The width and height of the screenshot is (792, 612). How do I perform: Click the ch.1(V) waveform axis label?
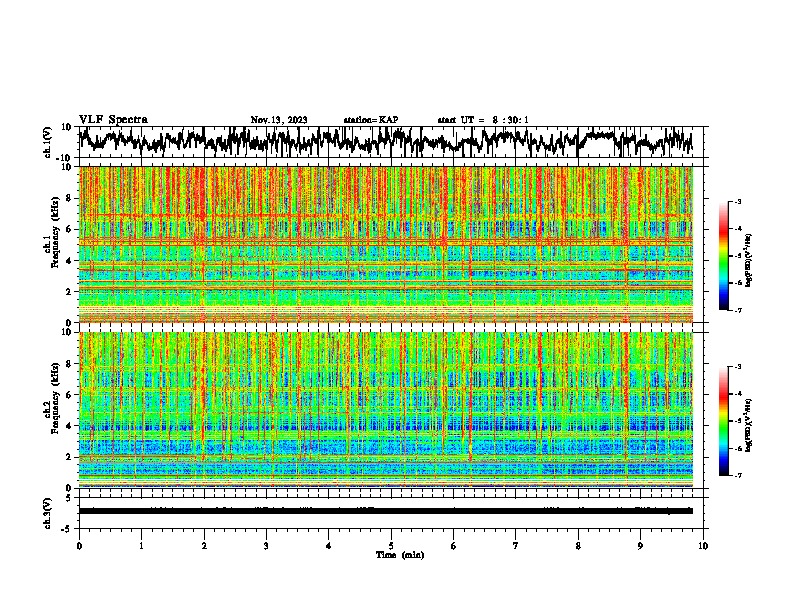pyautogui.click(x=48, y=142)
